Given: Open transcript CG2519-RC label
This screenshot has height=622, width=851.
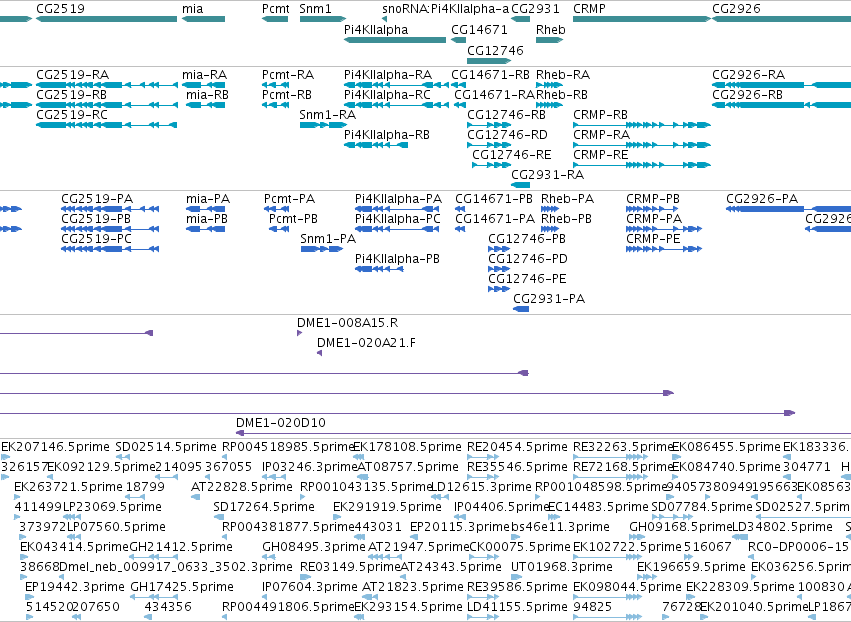Looking at the screenshot, I should click(72, 115).
